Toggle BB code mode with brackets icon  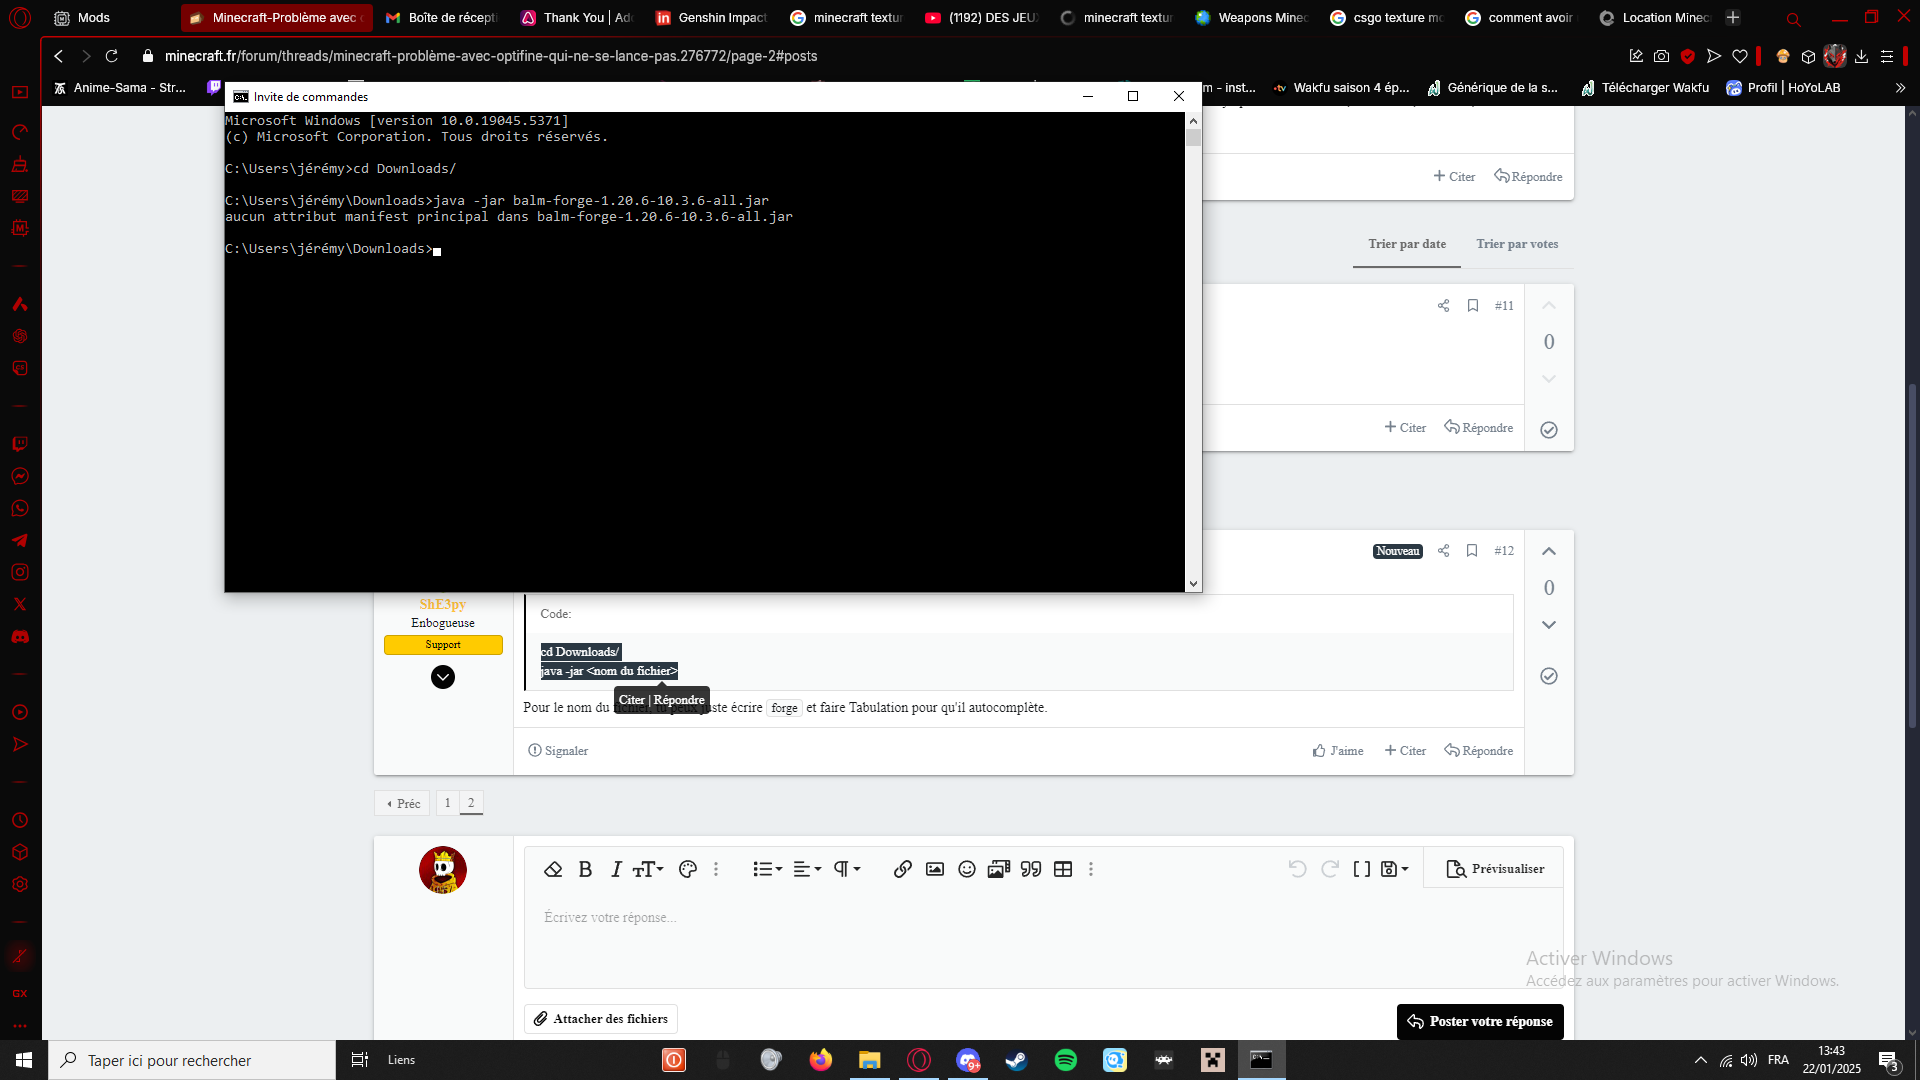pos(1362,869)
